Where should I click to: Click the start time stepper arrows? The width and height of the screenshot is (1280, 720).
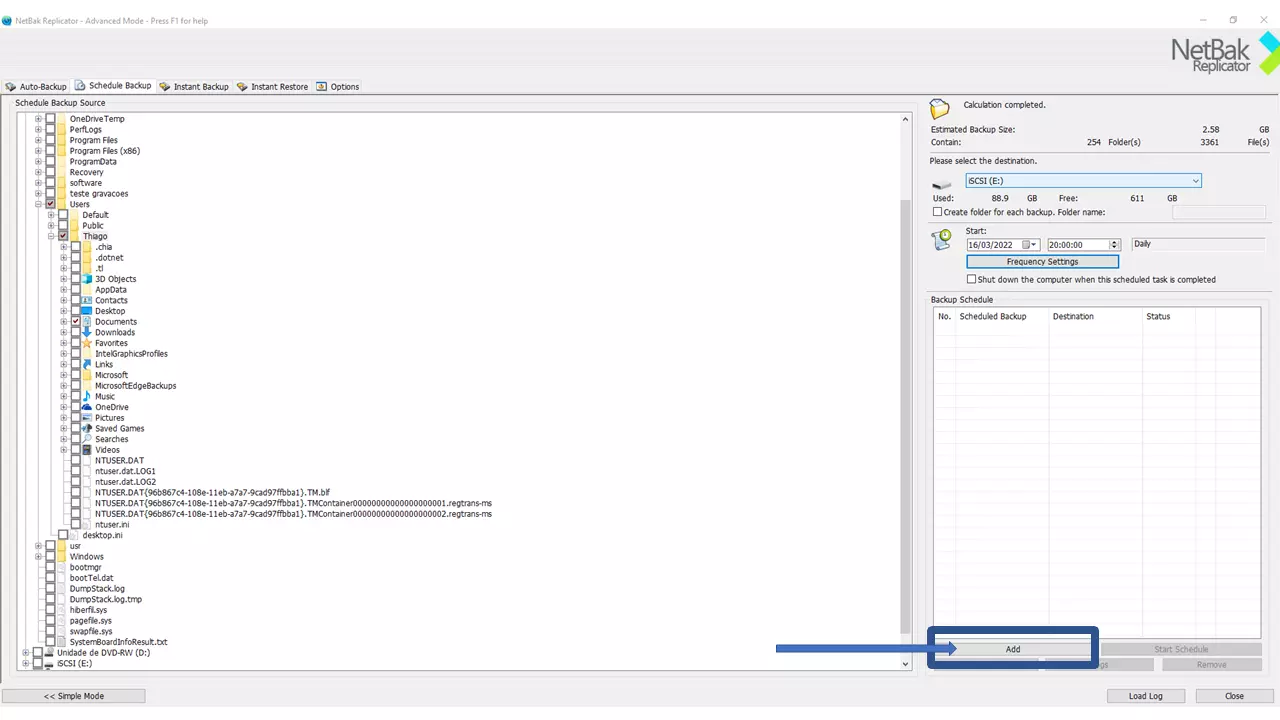tap(1114, 245)
